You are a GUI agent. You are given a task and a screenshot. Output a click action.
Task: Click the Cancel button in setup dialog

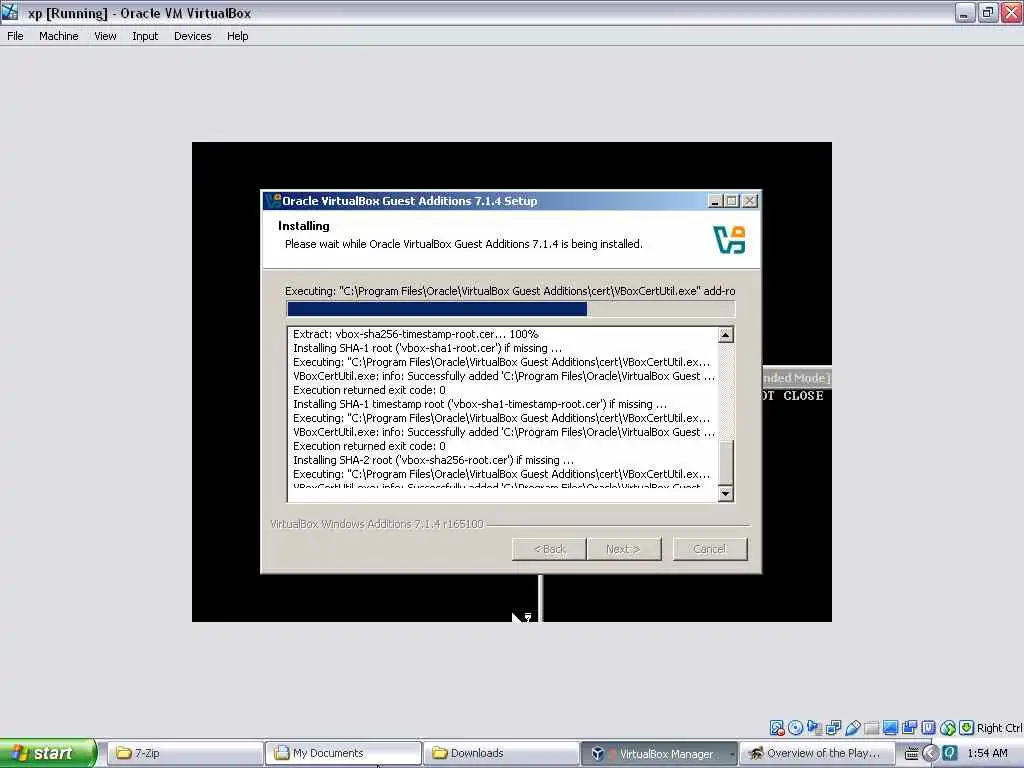[x=710, y=549]
